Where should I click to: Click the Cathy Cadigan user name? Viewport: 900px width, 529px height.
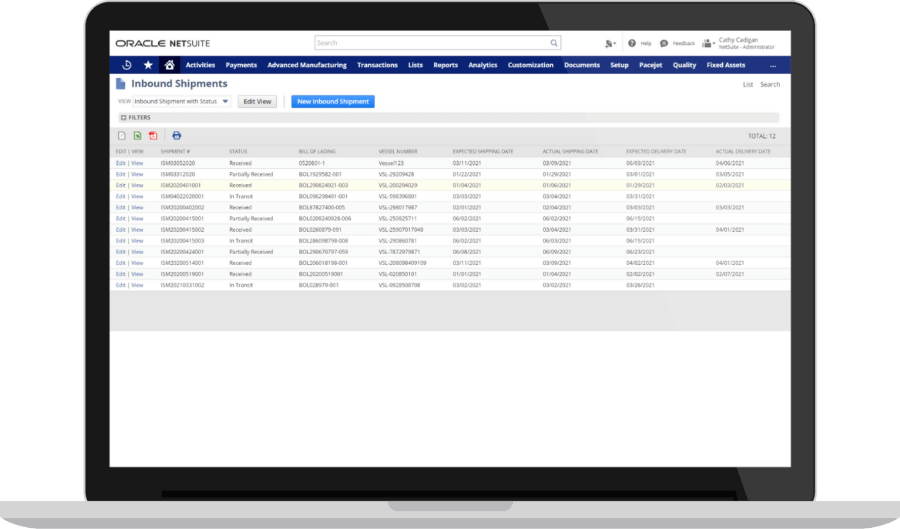click(738, 40)
